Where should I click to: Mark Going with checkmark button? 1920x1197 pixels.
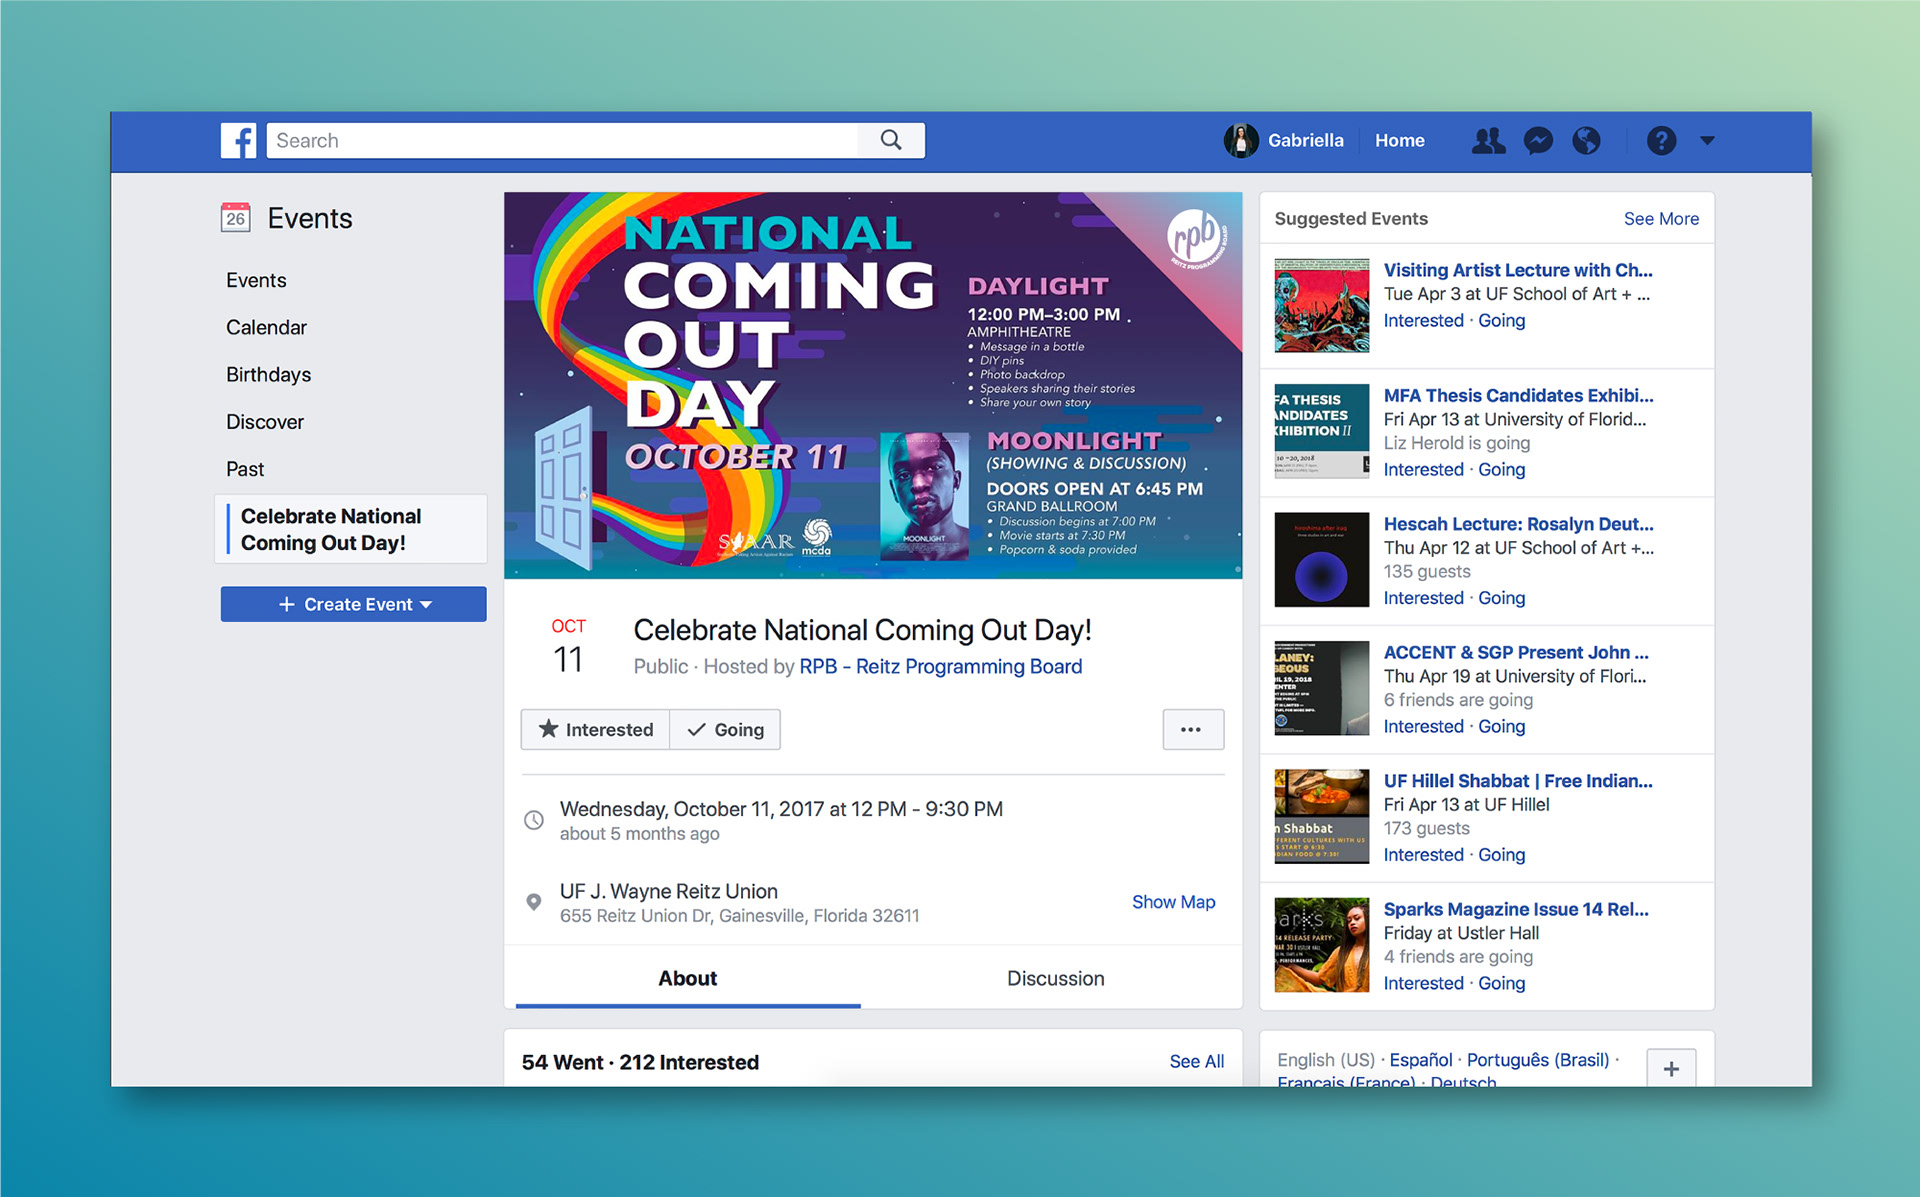725,729
